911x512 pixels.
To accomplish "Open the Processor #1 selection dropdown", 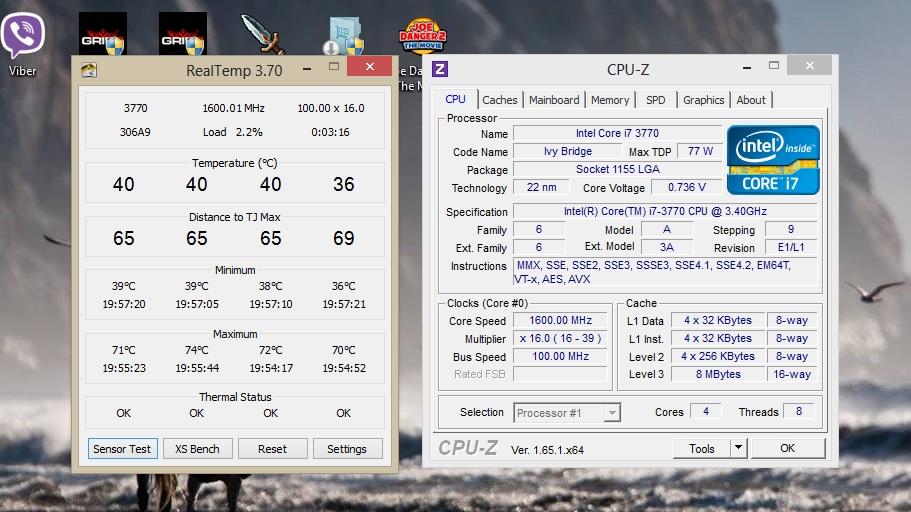I will pos(567,413).
